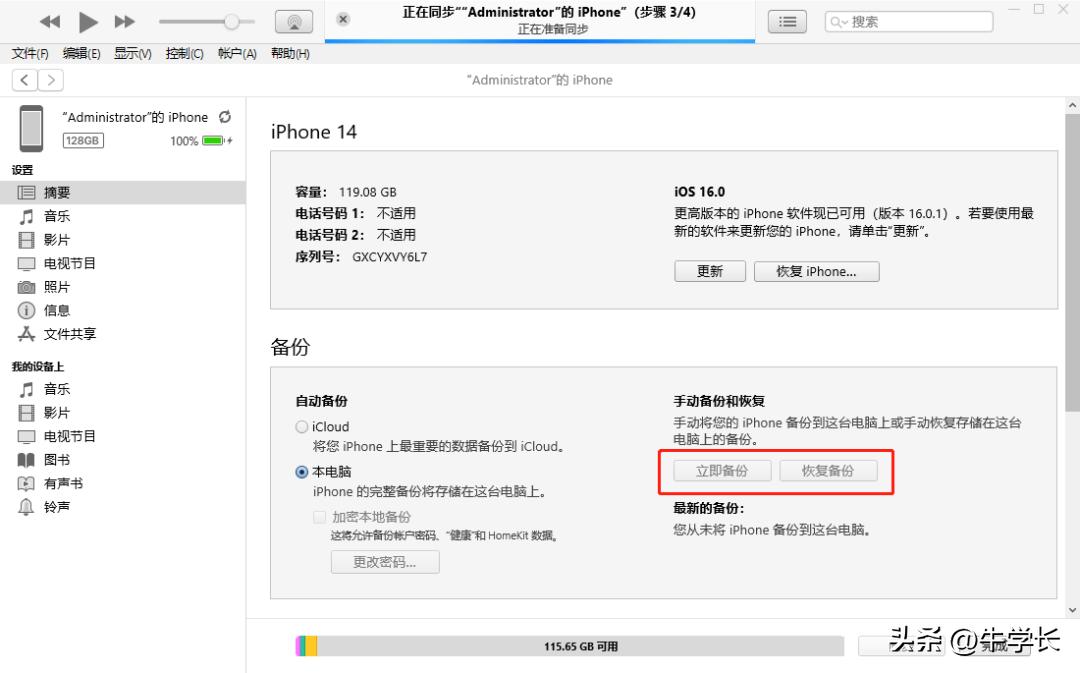Click 立即备份 to back up now
The height and width of the screenshot is (673, 1080).
(x=722, y=470)
